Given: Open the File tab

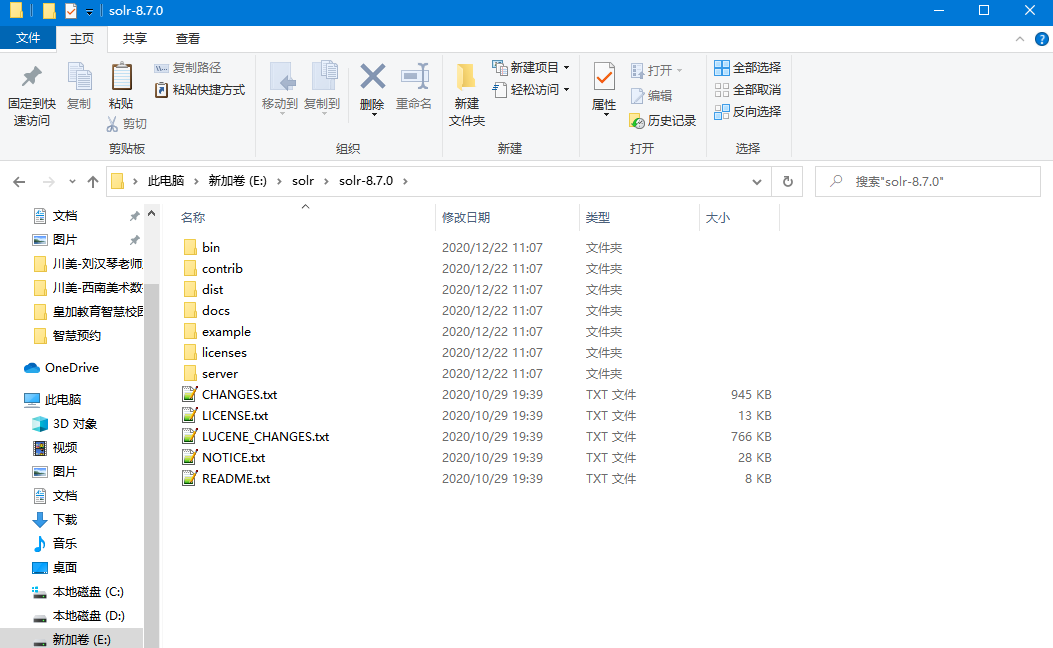Looking at the screenshot, I should coord(28,38).
